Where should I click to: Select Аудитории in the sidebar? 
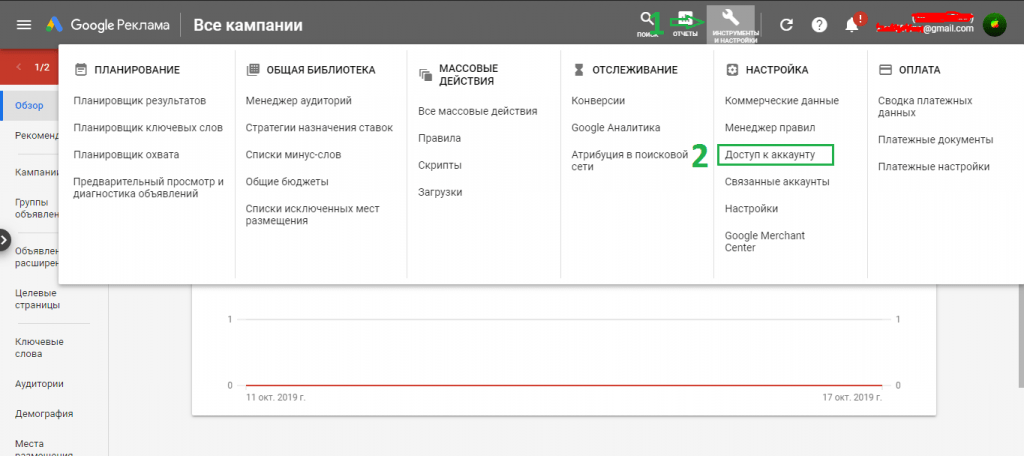click(39, 384)
